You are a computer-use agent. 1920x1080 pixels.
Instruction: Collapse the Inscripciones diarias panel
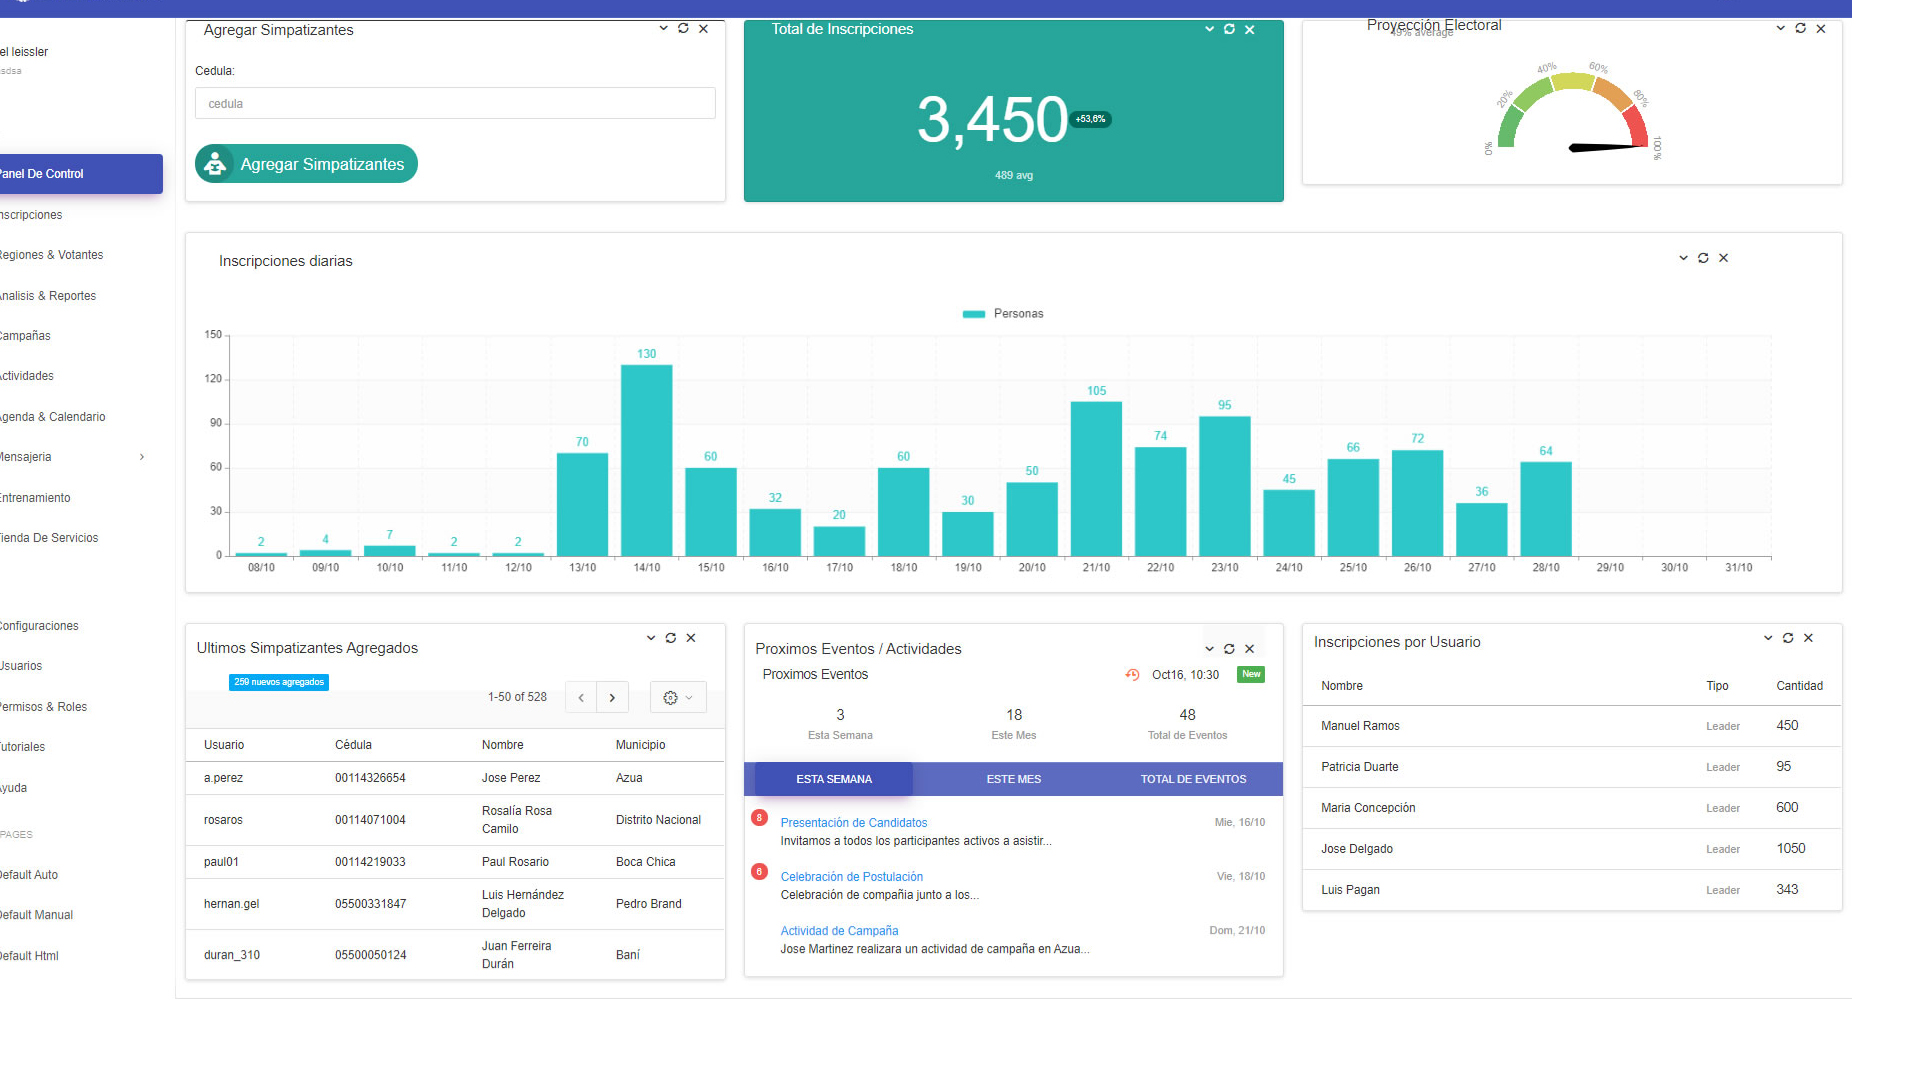point(1683,258)
